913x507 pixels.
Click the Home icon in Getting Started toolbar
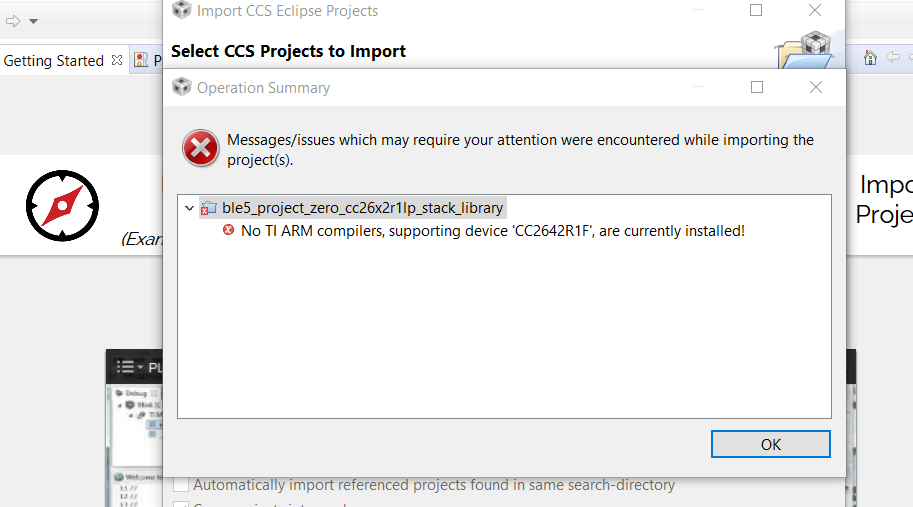[870, 58]
